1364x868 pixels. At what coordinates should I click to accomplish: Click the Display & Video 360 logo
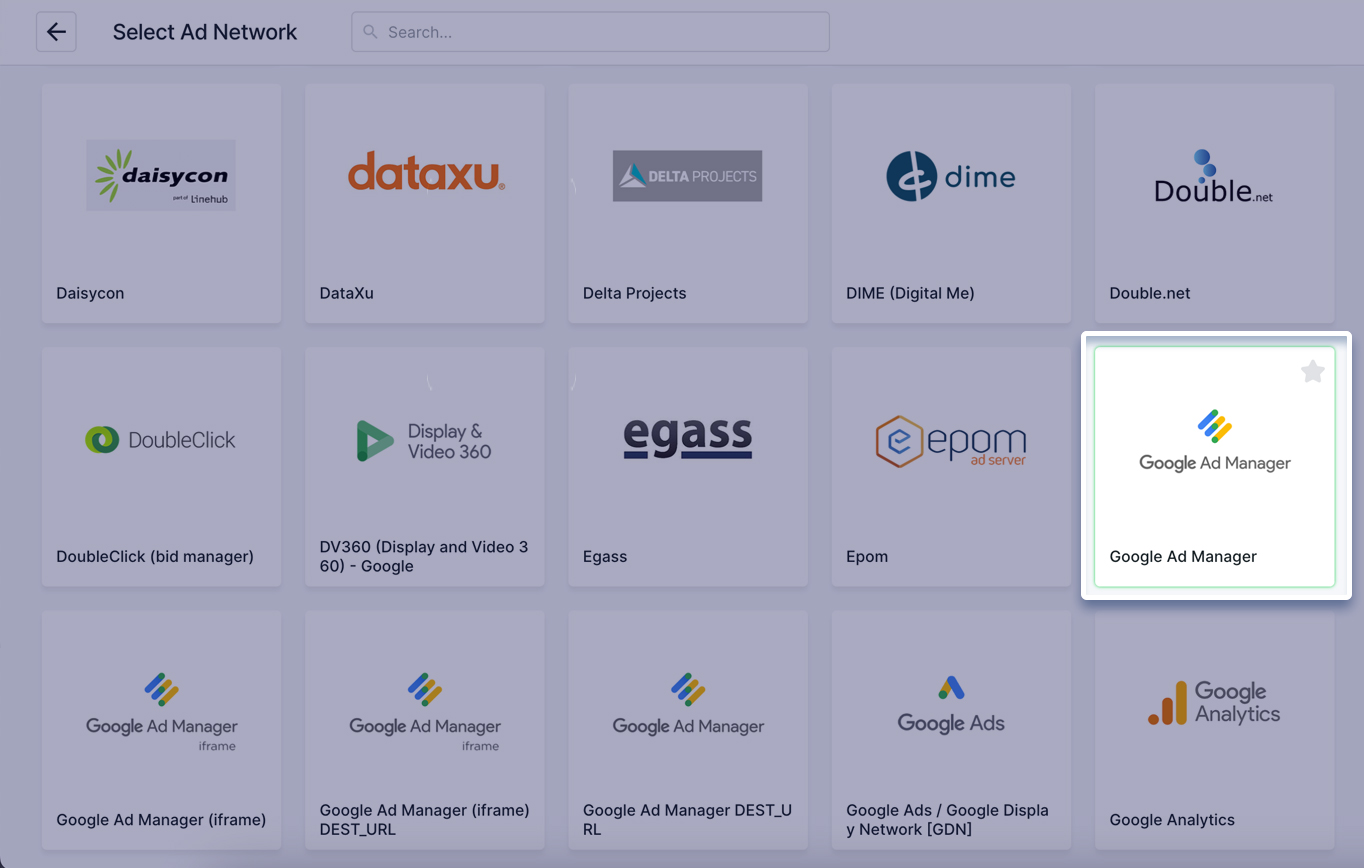coord(424,441)
